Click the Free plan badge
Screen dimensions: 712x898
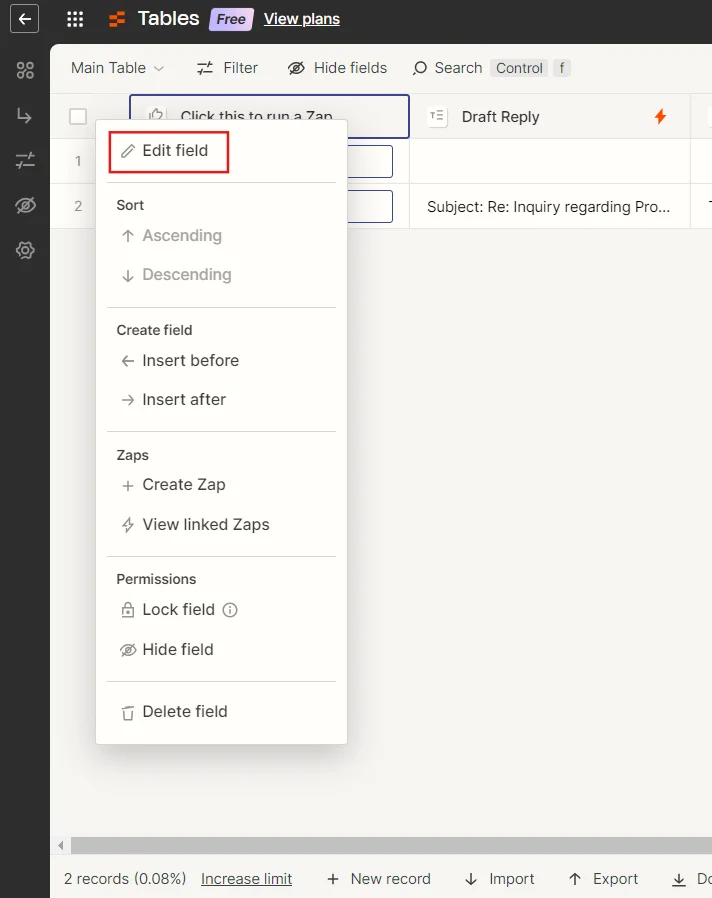pos(231,19)
